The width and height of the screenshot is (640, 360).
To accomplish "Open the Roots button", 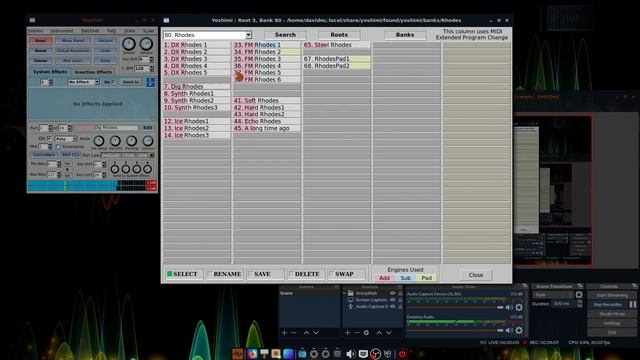I will tap(339, 35).
